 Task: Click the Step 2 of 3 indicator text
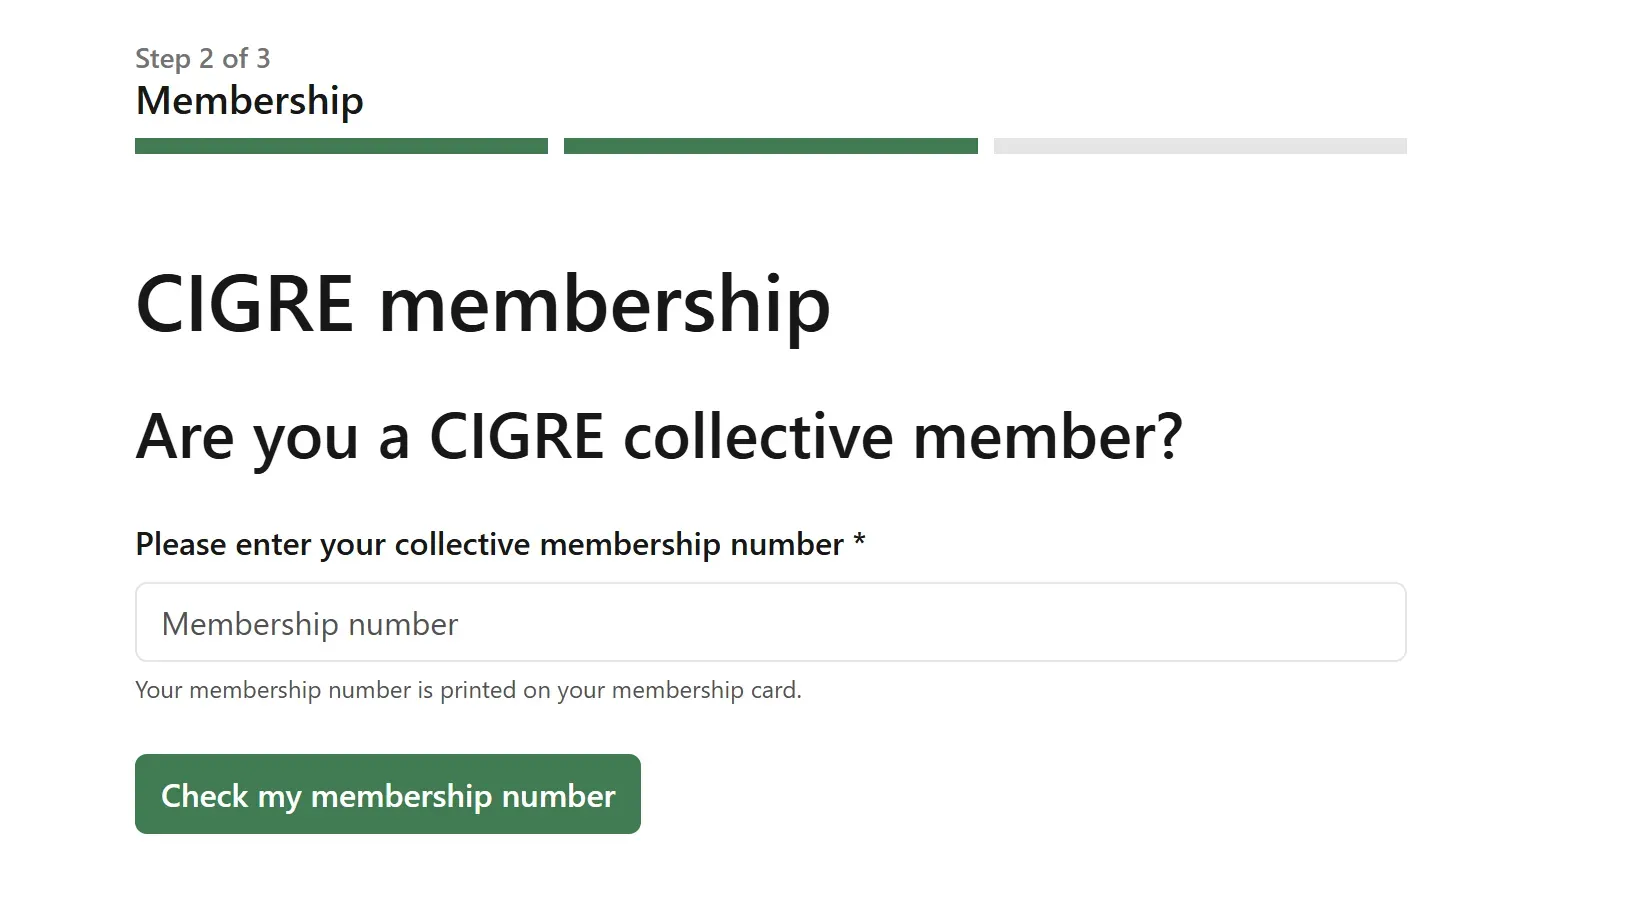coord(203,59)
